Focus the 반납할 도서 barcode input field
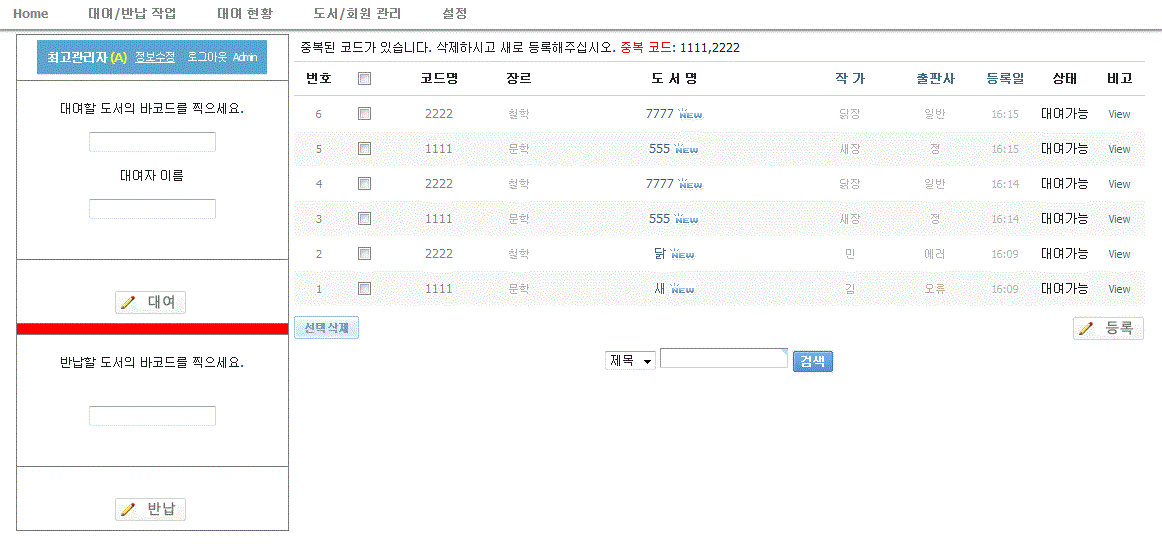Image resolution: width=1162 pixels, height=552 pixels. point(152,416)
